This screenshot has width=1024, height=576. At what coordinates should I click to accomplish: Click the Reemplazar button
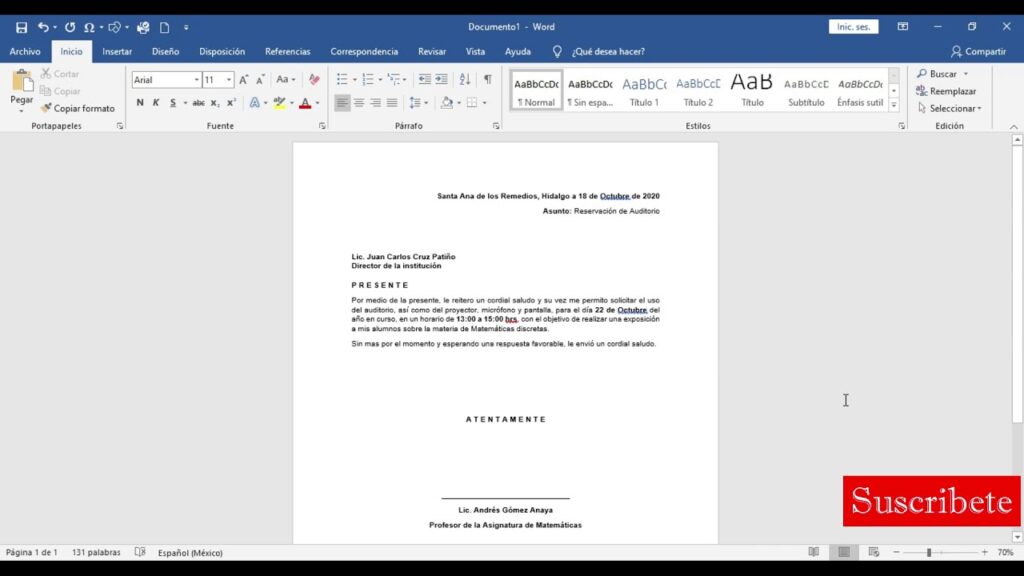946,91
